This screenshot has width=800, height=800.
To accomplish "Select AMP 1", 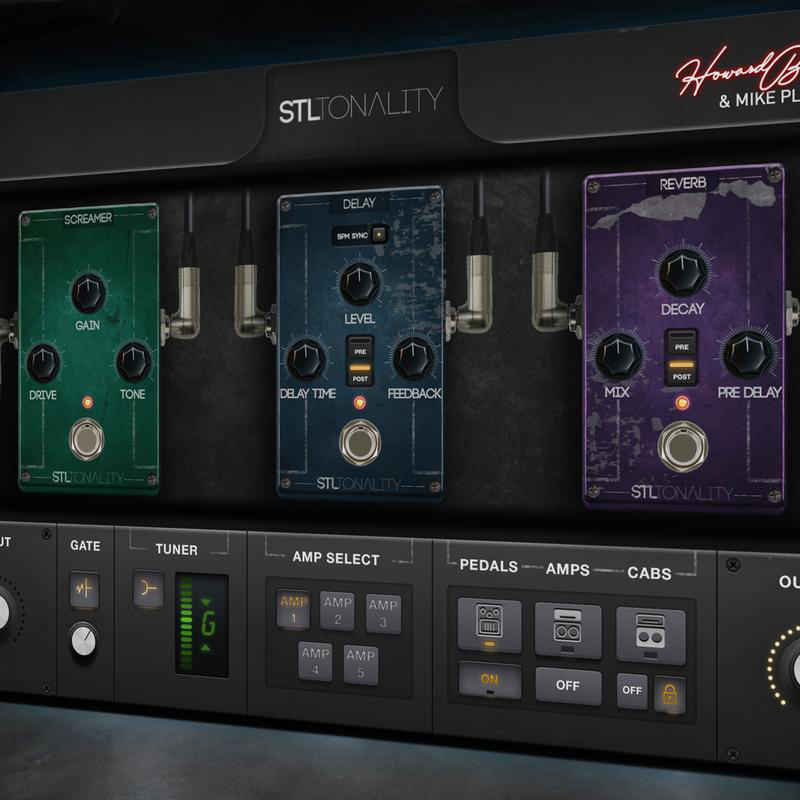I will pos(293,609).
